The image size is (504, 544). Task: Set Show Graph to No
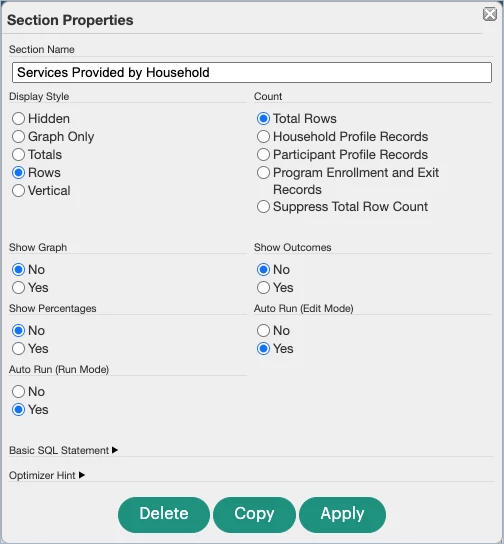(x=18, y=270)
